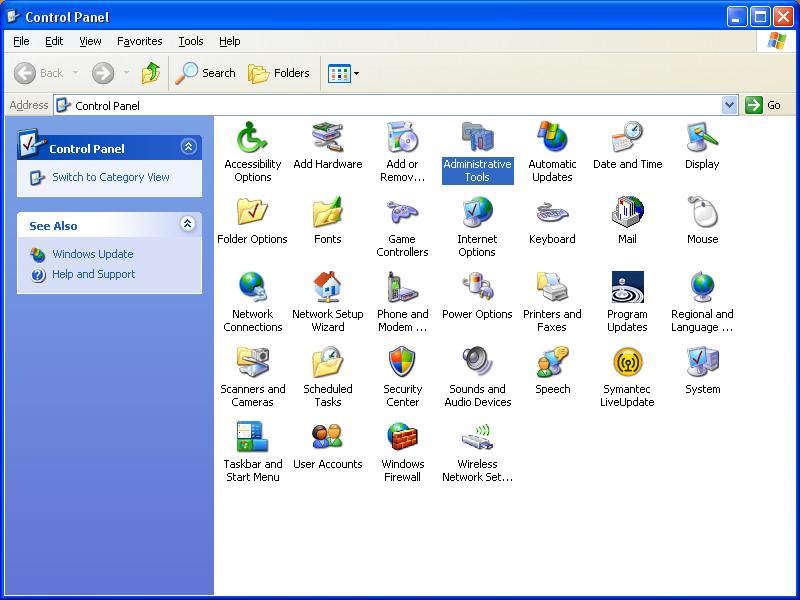Open the Views dropdown in toolbar

[x=343, y=73]
